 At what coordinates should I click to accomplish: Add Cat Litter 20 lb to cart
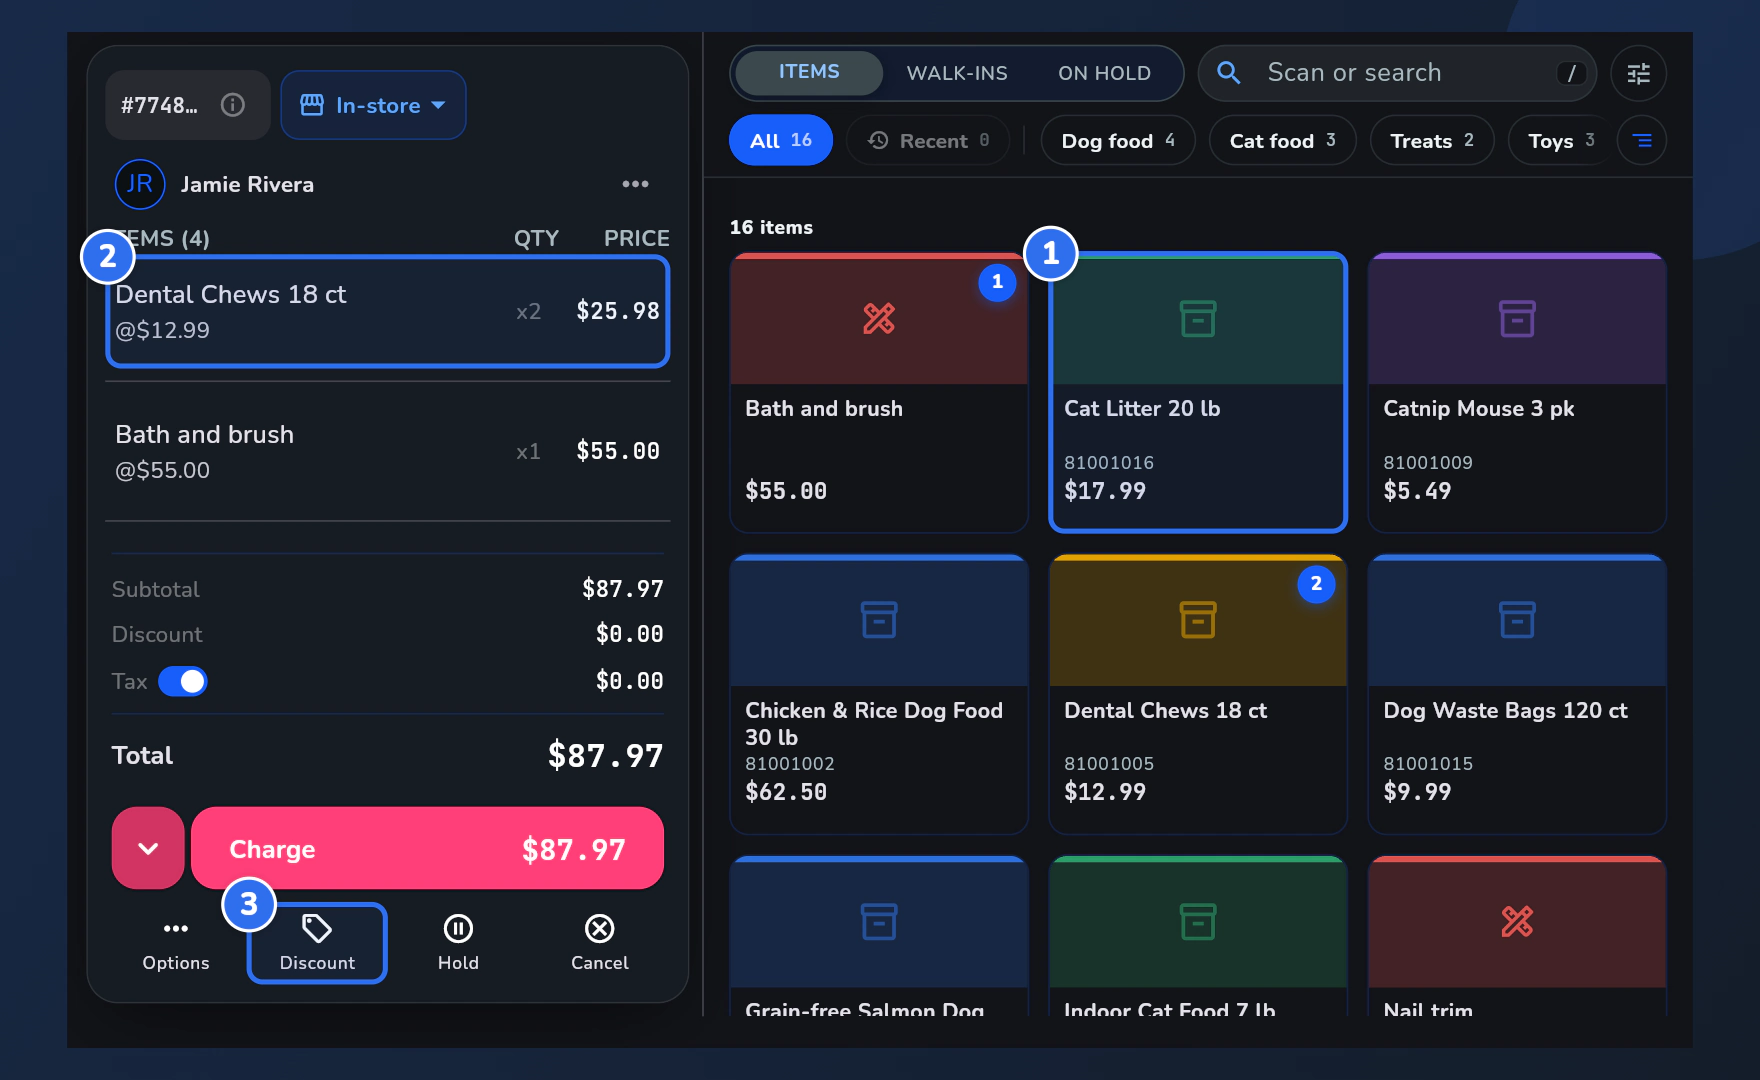[x=1198, y=392]
